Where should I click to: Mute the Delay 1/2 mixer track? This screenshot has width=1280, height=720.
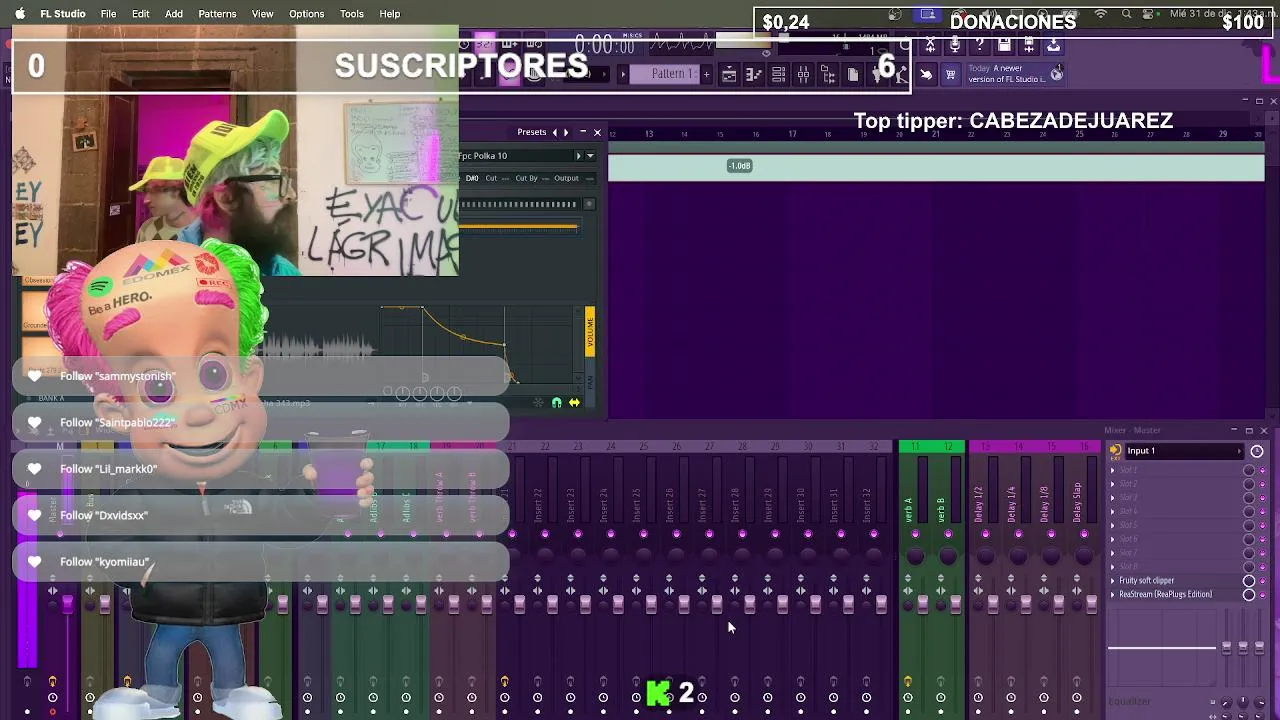[986, 534]
